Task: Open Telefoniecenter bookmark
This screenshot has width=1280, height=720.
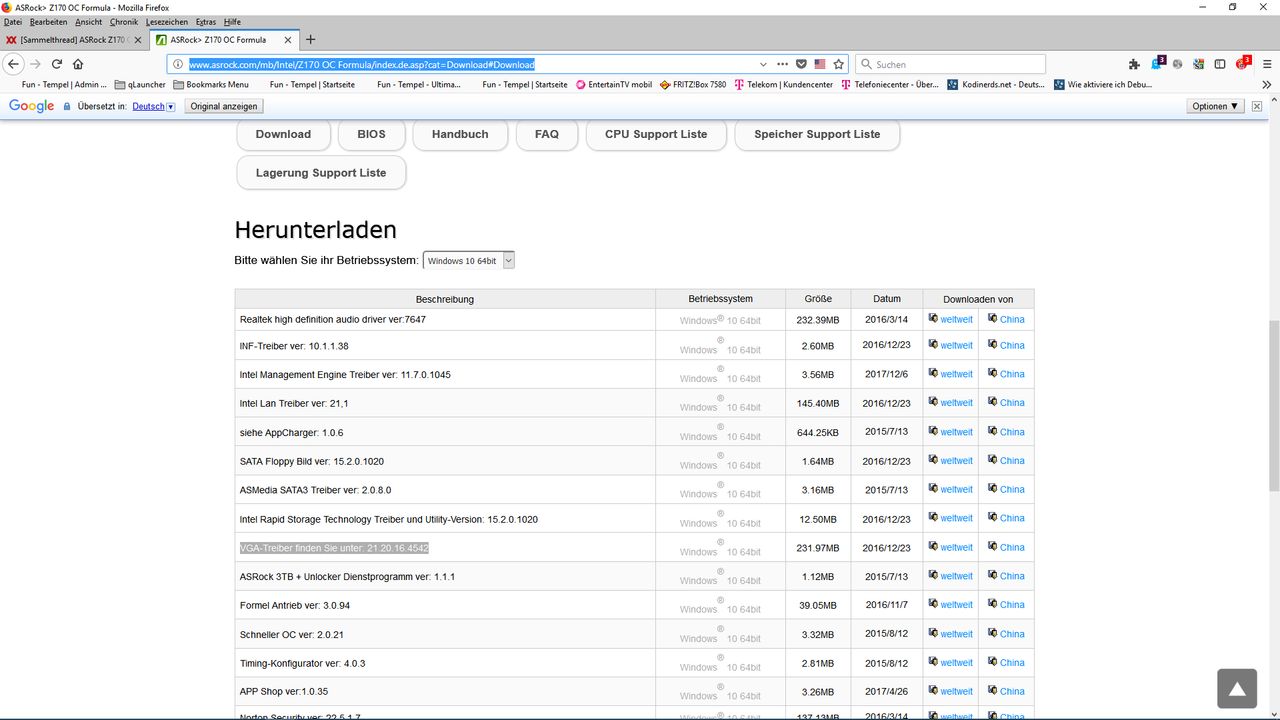Action: coord(890,85)
